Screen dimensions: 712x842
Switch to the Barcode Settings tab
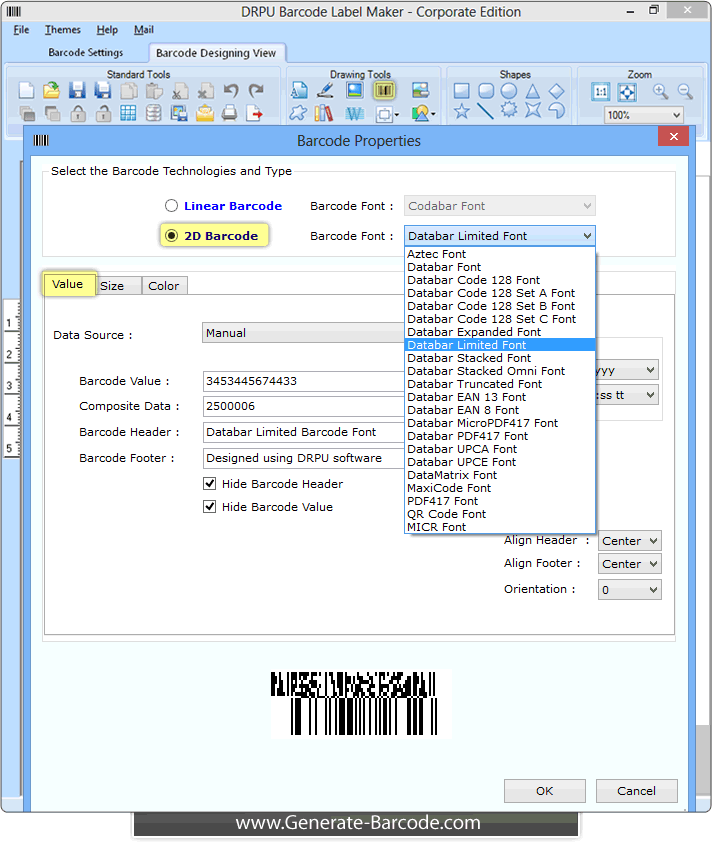pos(86,52)
